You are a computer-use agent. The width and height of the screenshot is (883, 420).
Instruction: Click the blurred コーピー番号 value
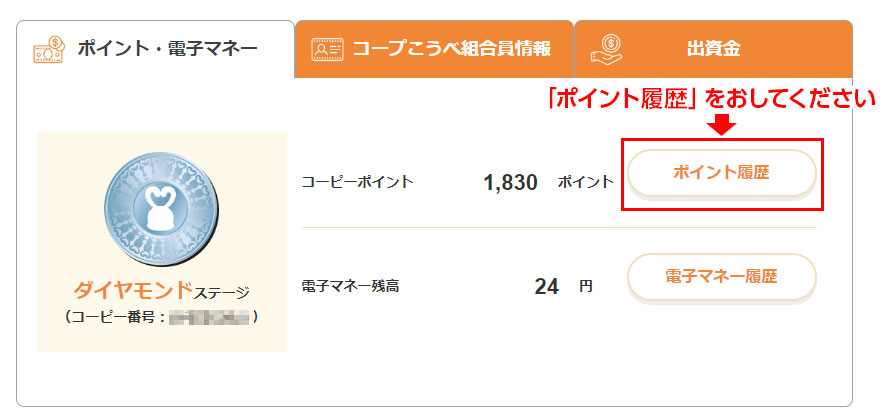tap(209, 318)
